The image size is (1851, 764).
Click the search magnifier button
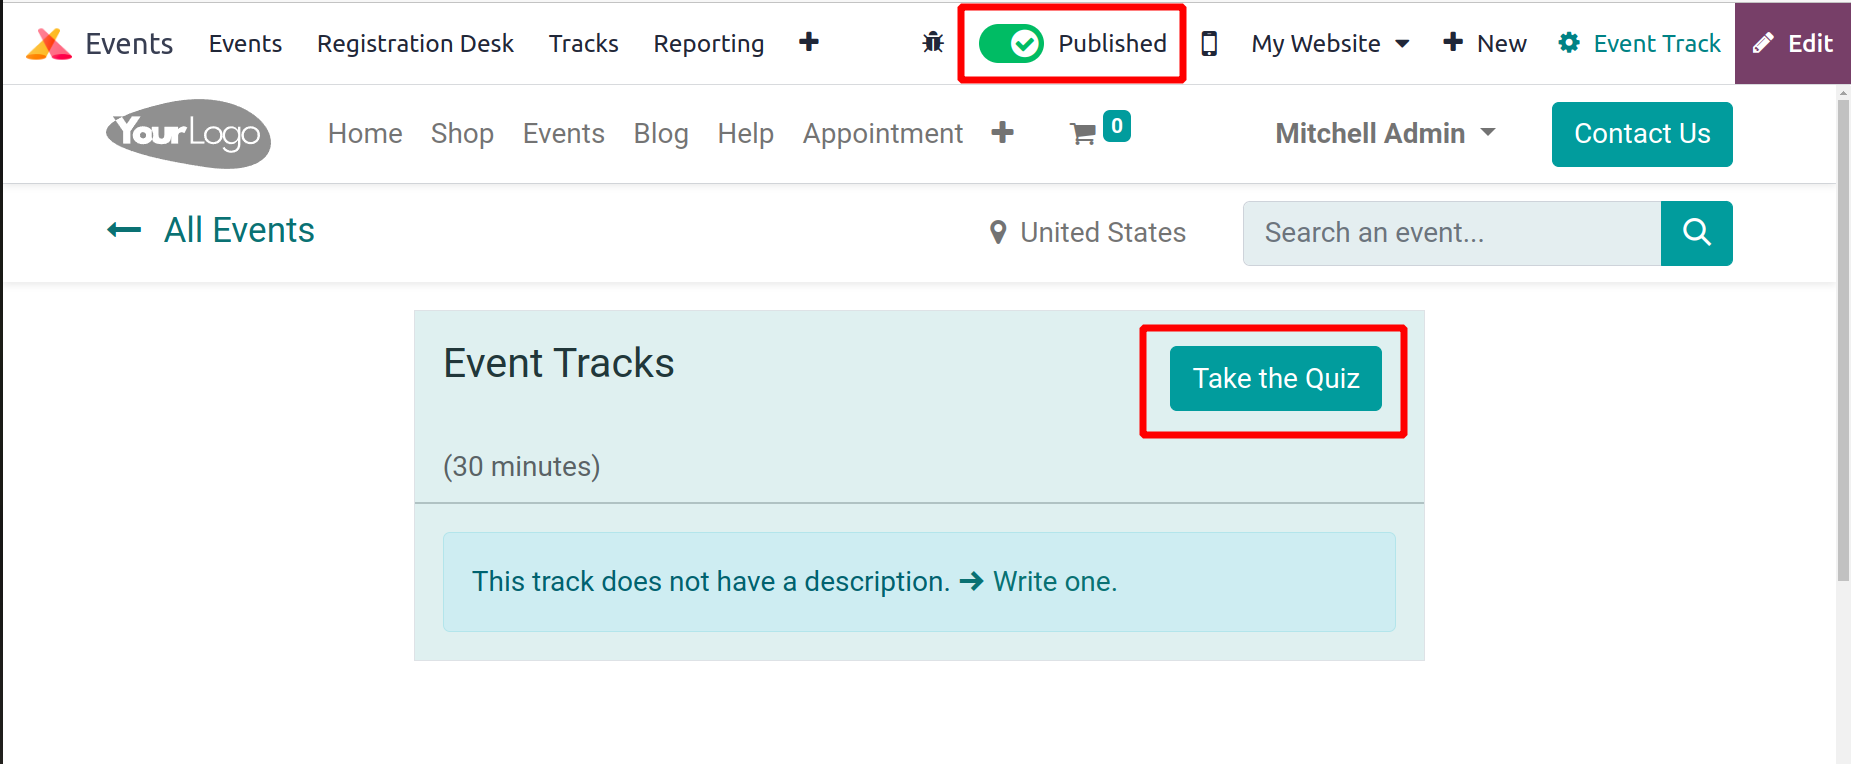point(1696,233)
